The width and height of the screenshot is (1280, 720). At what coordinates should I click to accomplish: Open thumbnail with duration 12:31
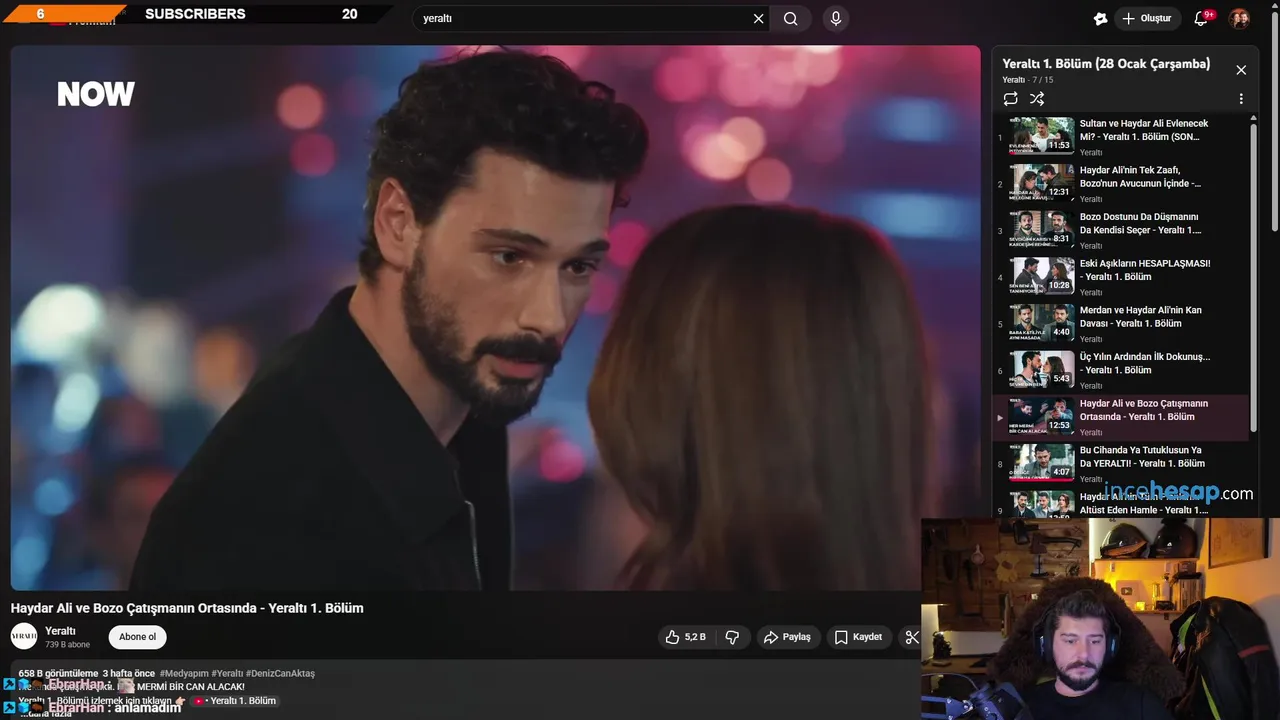(x=1042, y=182)
